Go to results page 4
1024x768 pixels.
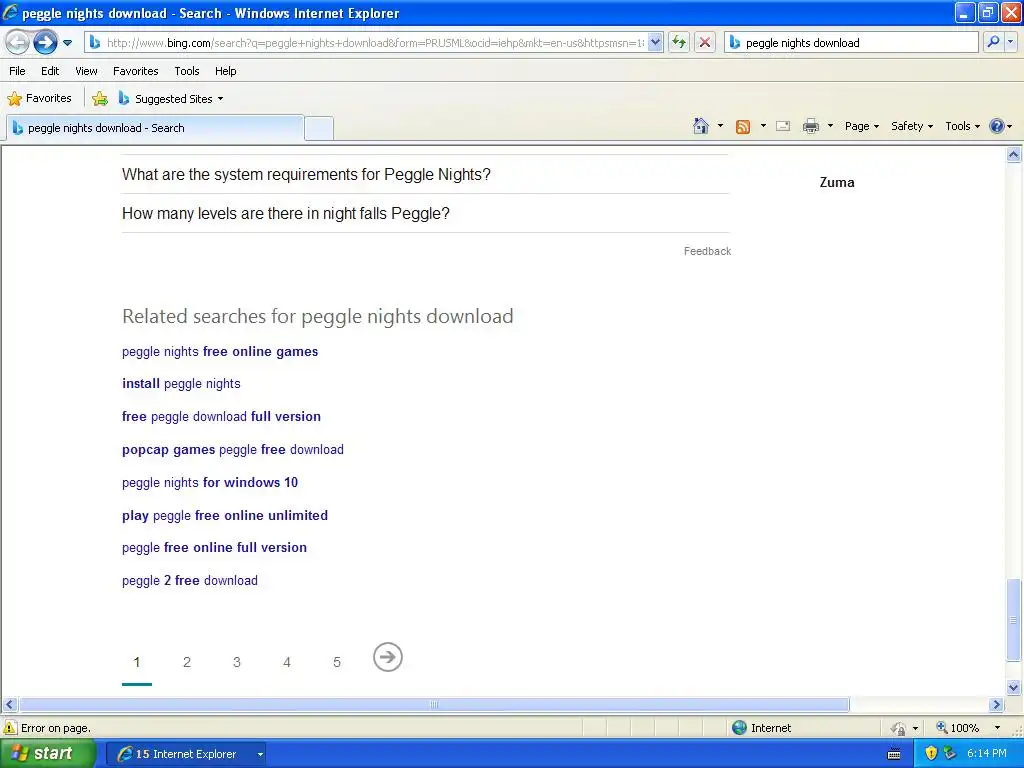287,662
